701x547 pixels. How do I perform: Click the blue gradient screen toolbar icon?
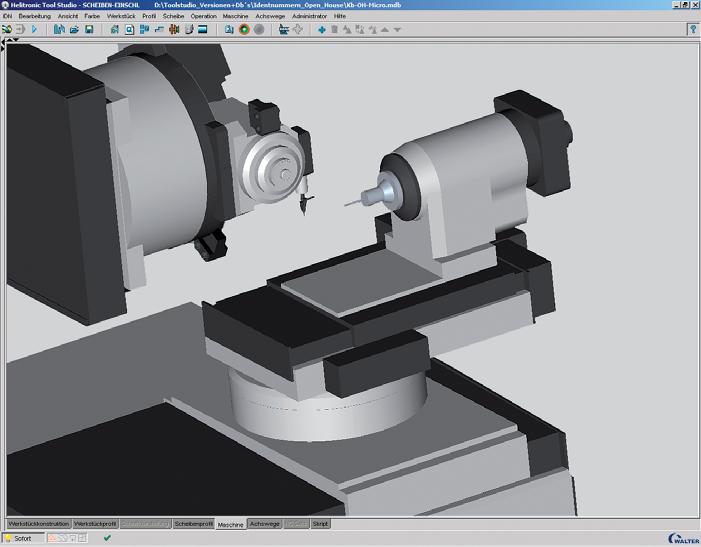point(203,29)
